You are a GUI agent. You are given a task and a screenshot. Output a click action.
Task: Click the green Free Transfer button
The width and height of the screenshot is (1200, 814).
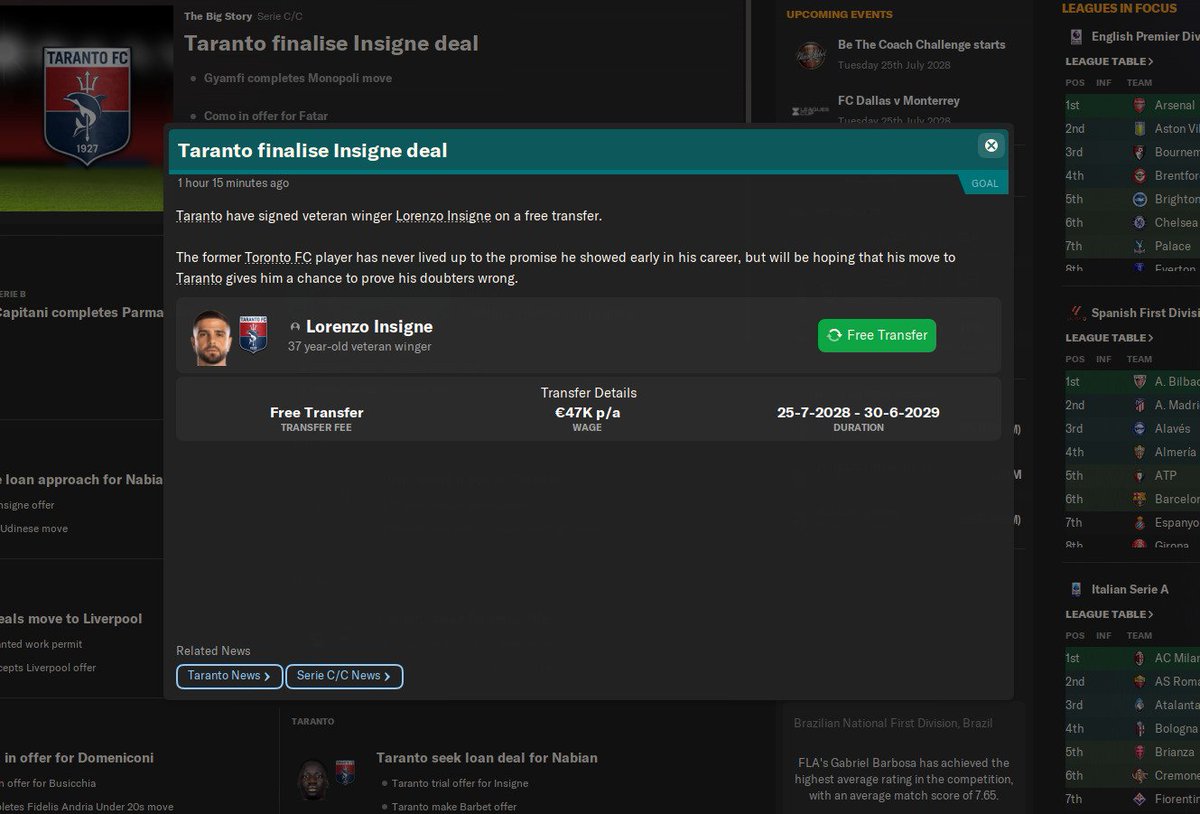click(877, 335)
